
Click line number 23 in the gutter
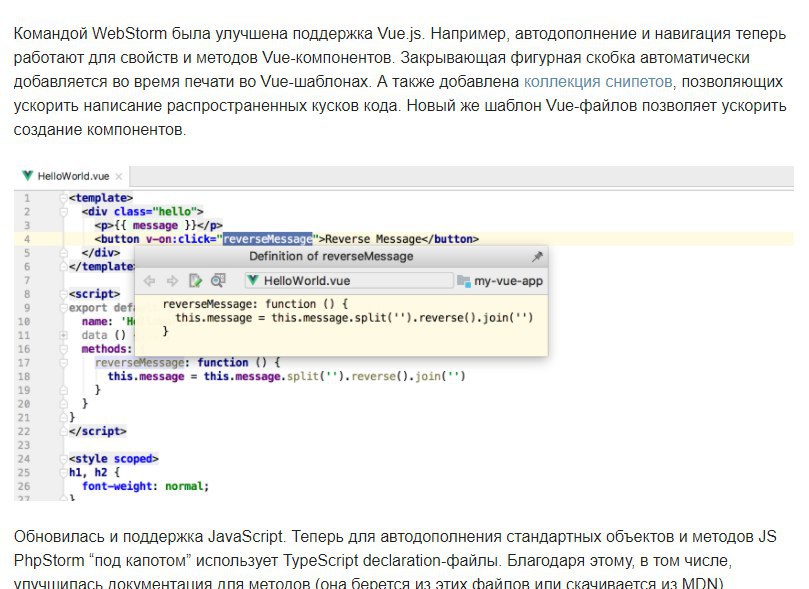tap(24, 445)
